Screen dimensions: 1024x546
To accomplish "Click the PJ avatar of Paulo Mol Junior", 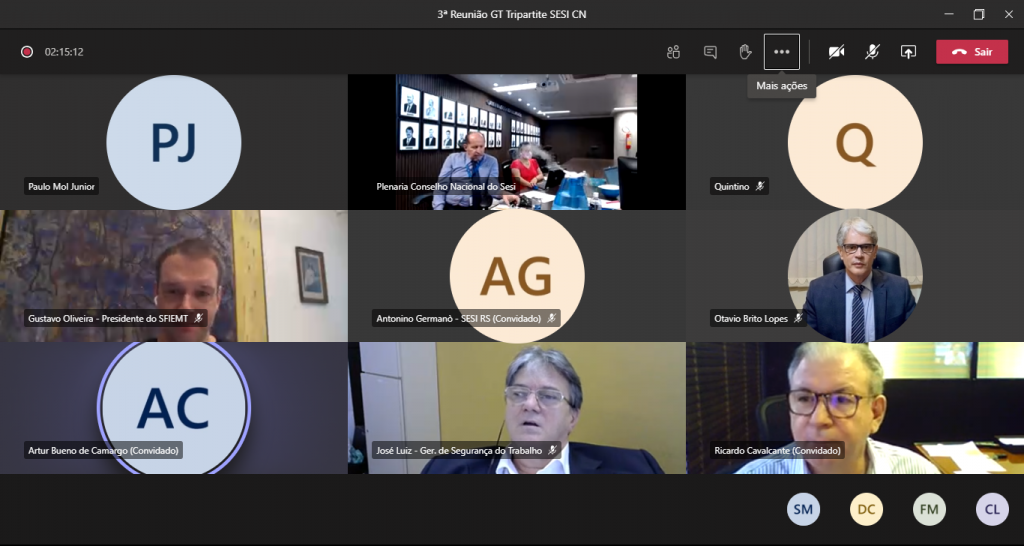I will 174,142.
